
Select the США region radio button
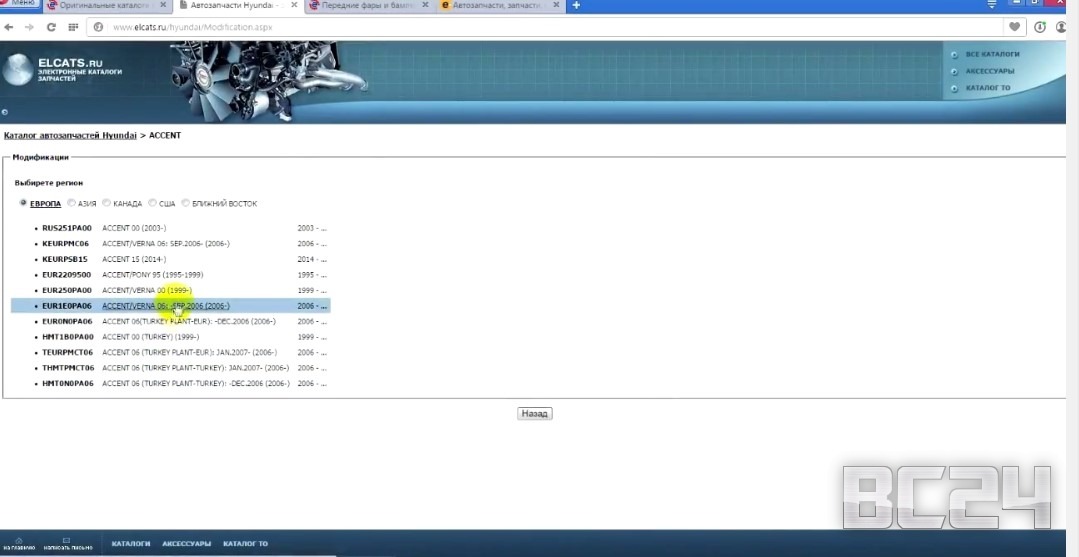(x=153, y=203)
